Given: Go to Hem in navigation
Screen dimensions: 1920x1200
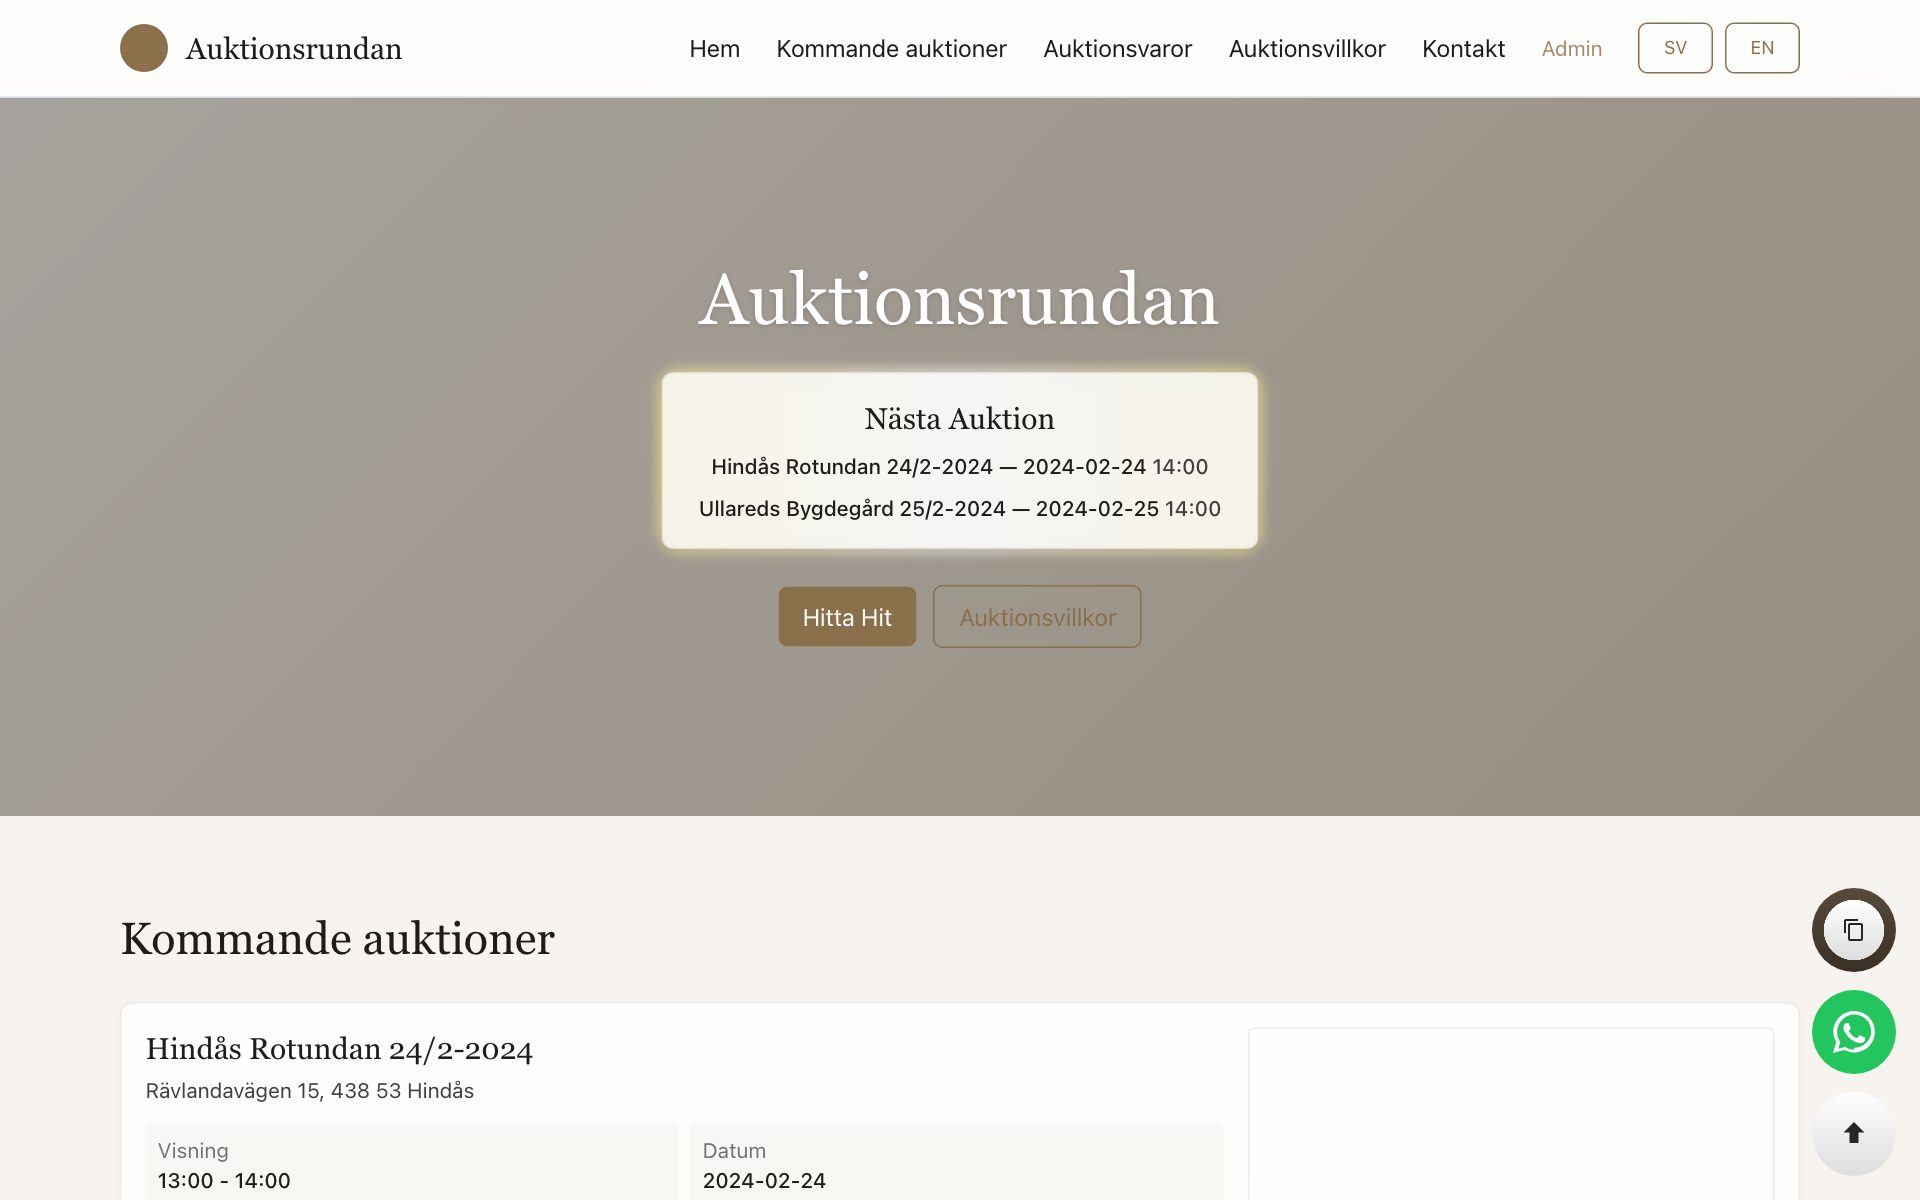Looking at the screenshot, I should pyautogui.click(x=714, y=48).
